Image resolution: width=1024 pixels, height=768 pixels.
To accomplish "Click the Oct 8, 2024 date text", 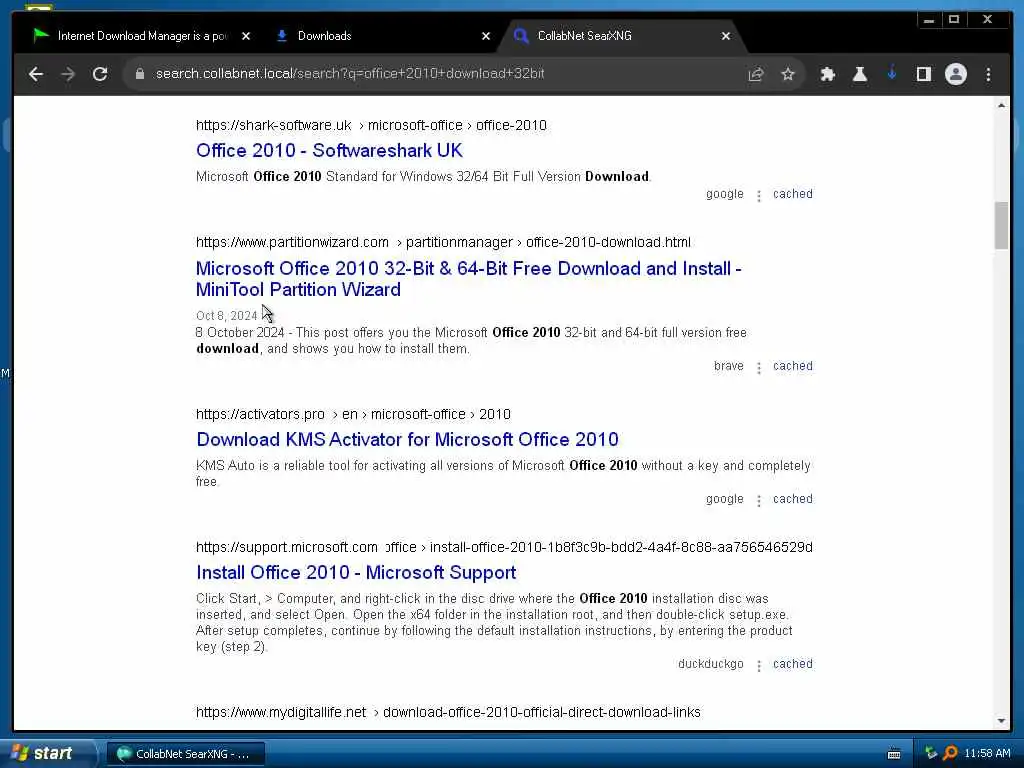I will click(227, 316).
